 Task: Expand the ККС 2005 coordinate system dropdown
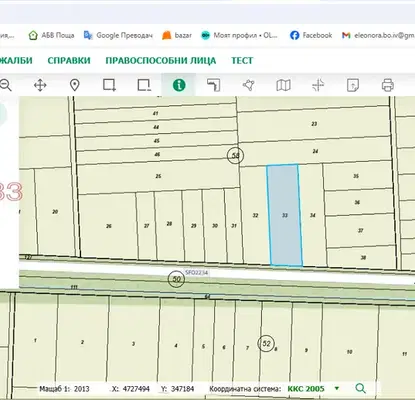(337, 388)
